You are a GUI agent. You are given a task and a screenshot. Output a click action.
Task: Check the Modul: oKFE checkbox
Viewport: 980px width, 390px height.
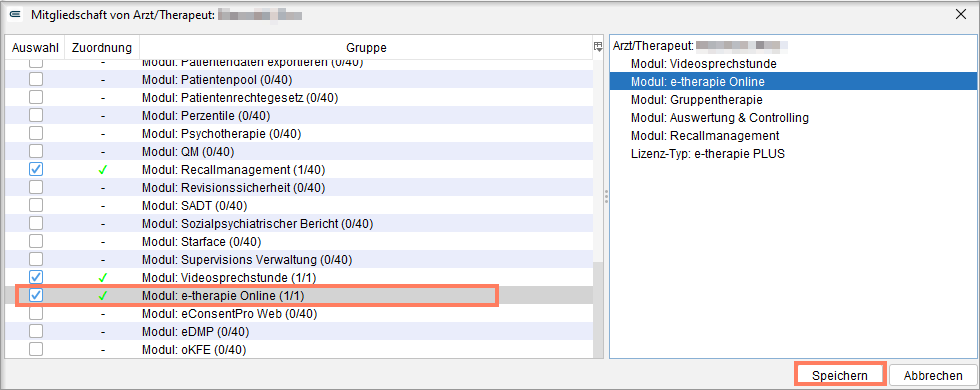(36, 349)
